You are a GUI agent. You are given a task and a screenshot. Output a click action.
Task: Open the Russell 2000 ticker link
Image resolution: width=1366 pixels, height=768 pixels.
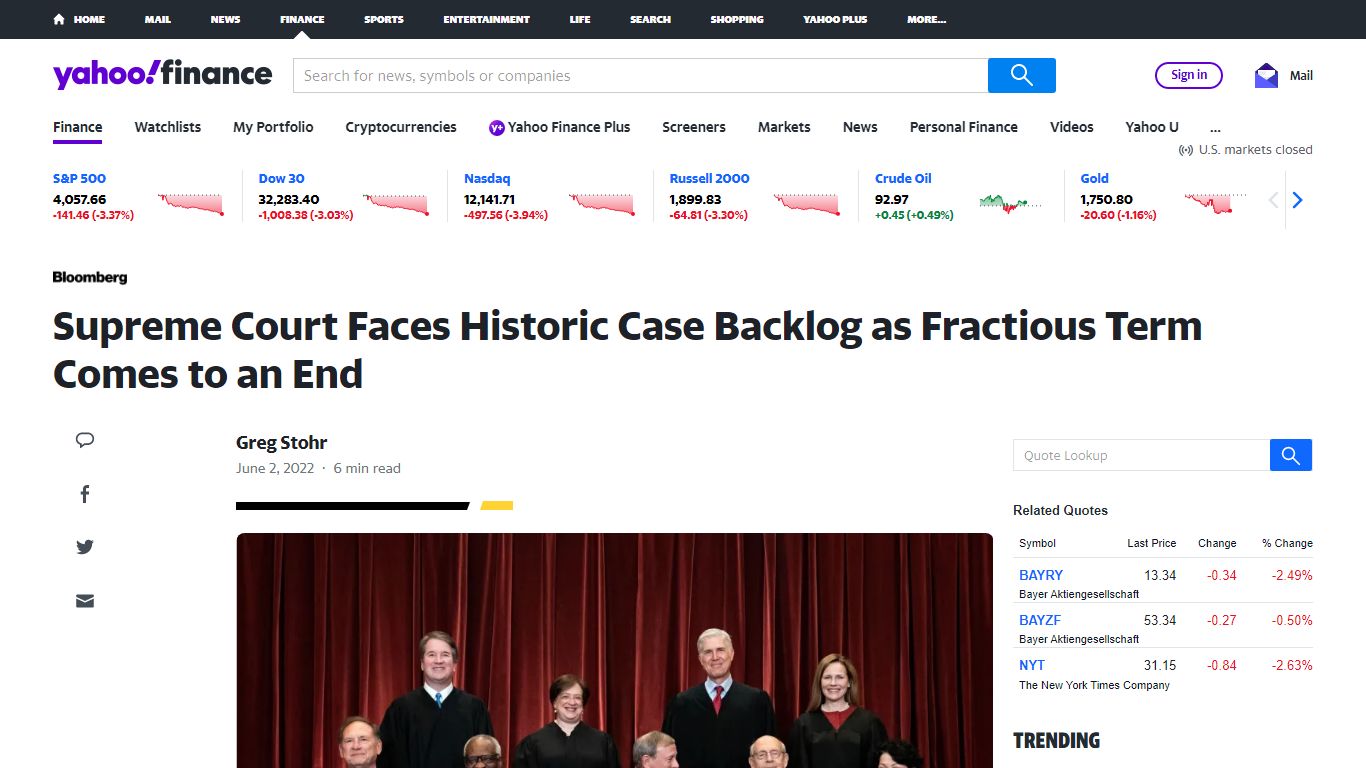(709, 178)
